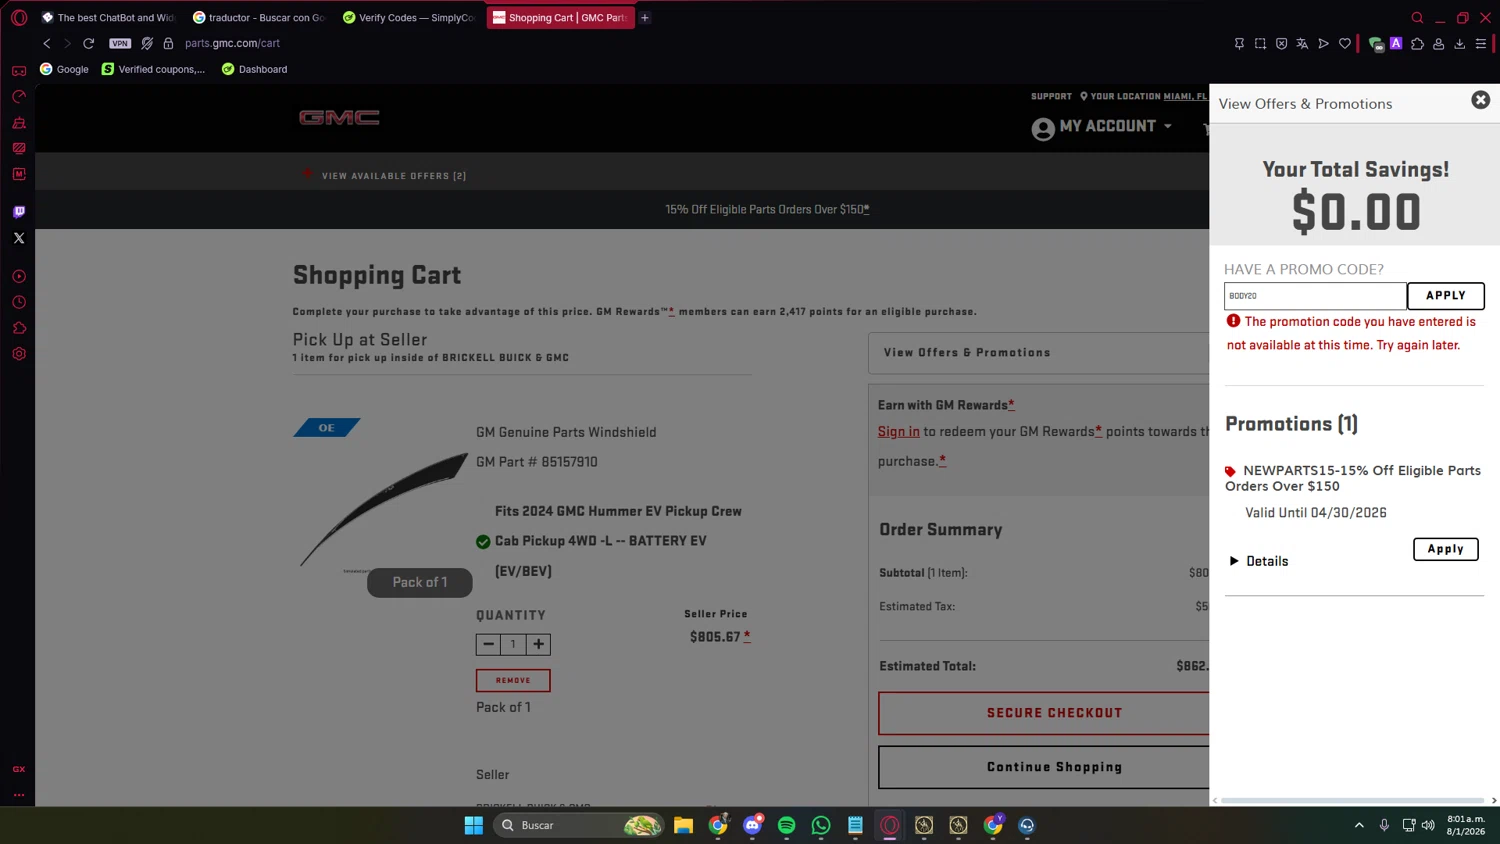The width and height of the screenshot is (1500, 844).
Task: Click View Available Offers (2) link
Action: click(x=394, y=176)
